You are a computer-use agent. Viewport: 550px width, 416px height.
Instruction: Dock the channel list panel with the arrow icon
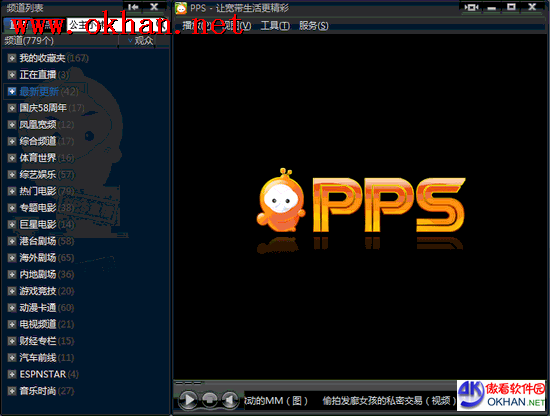point(133,7)
